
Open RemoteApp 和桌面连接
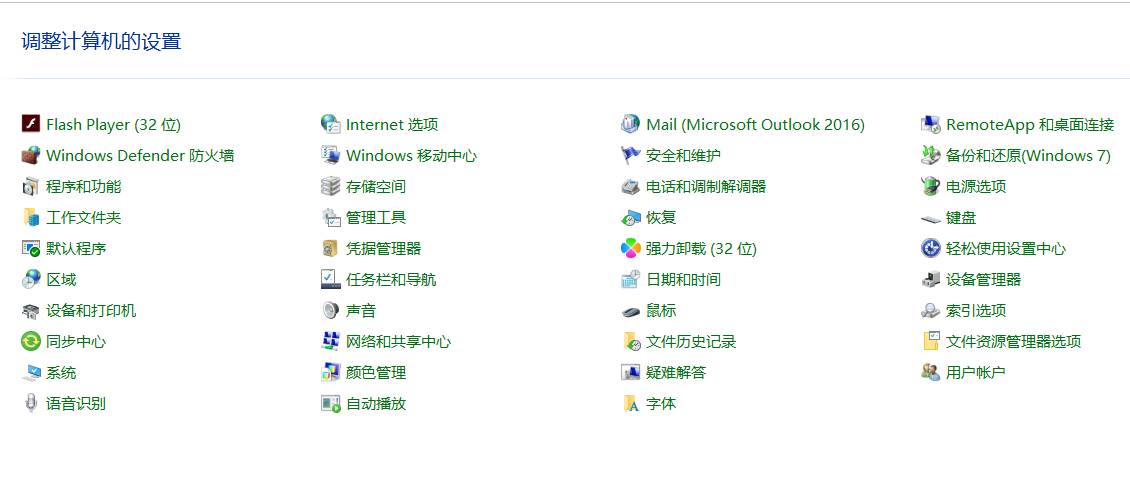point(1029,124)
